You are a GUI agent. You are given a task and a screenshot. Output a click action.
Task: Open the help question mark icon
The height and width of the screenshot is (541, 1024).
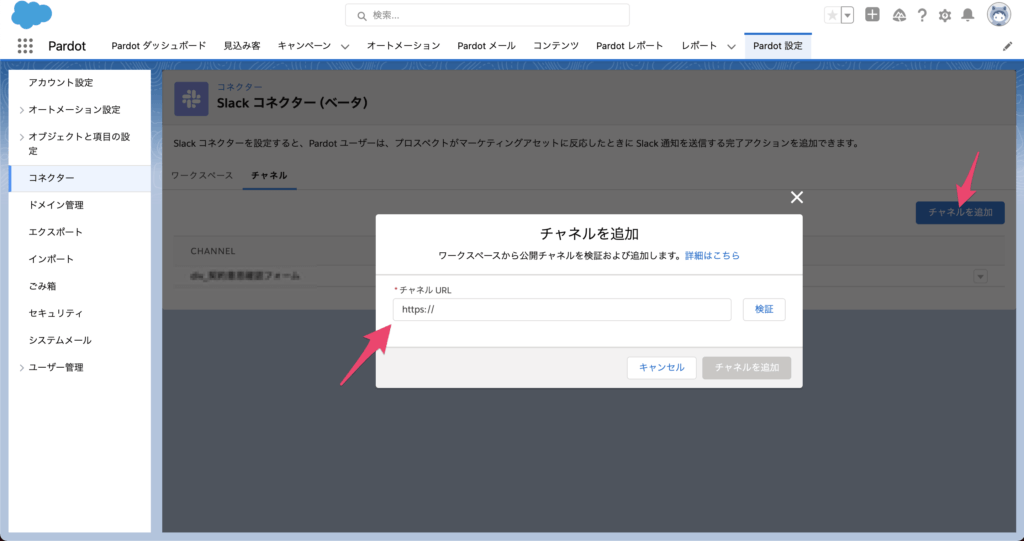point(921,15)
